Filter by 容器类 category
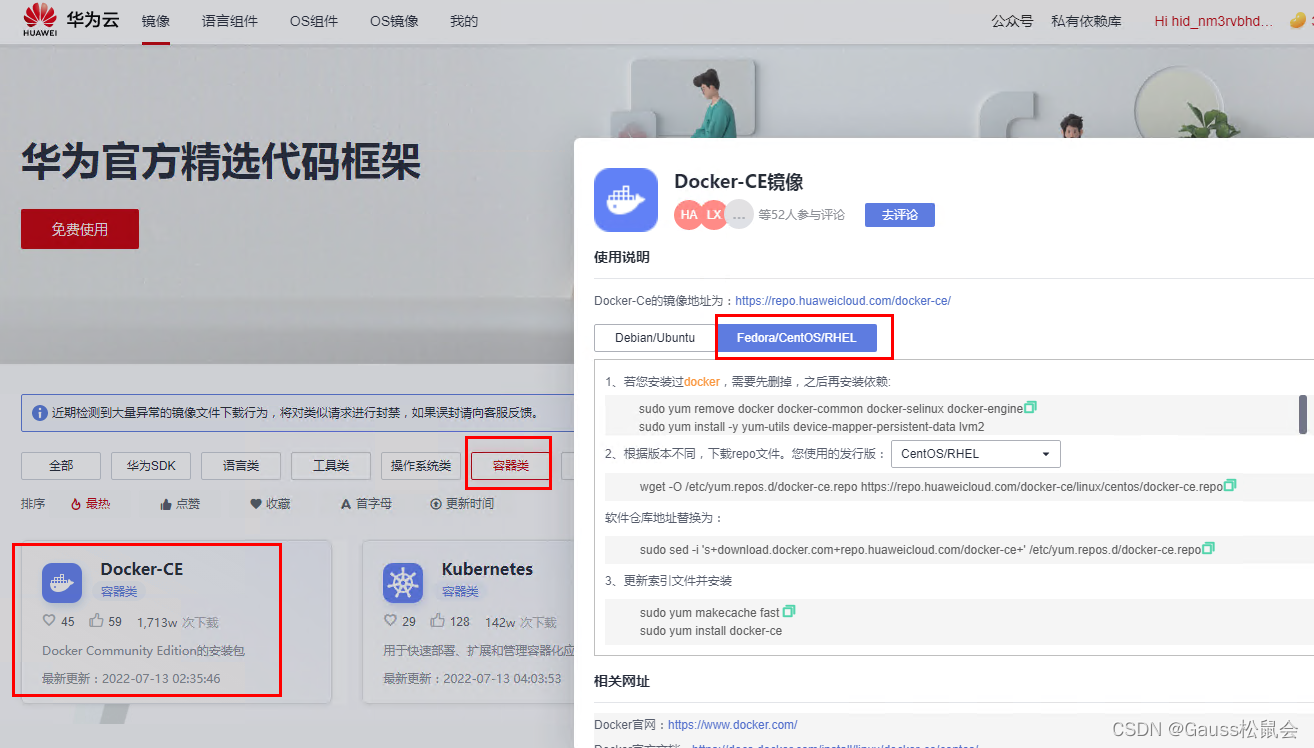Viewport: 1314px width, 748px height. [511, 465]
